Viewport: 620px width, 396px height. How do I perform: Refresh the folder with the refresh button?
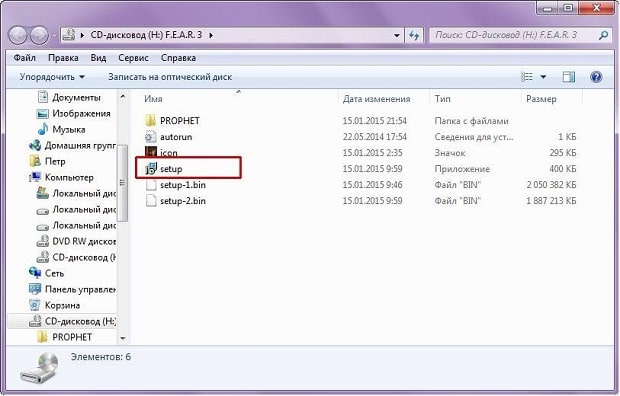coord(414,35)
